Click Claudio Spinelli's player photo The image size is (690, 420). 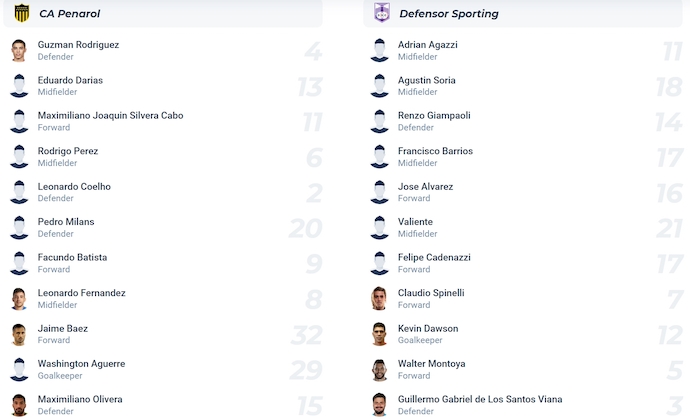[379, 299]
